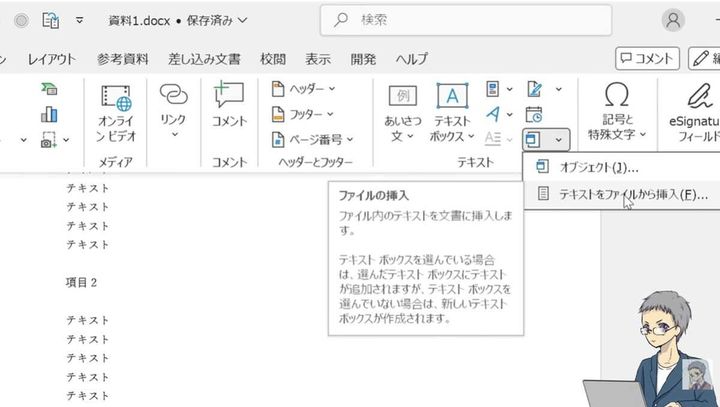Screen dimensions: 720x407
Task: Click the Date and Time icon
Action: point(534,114)
